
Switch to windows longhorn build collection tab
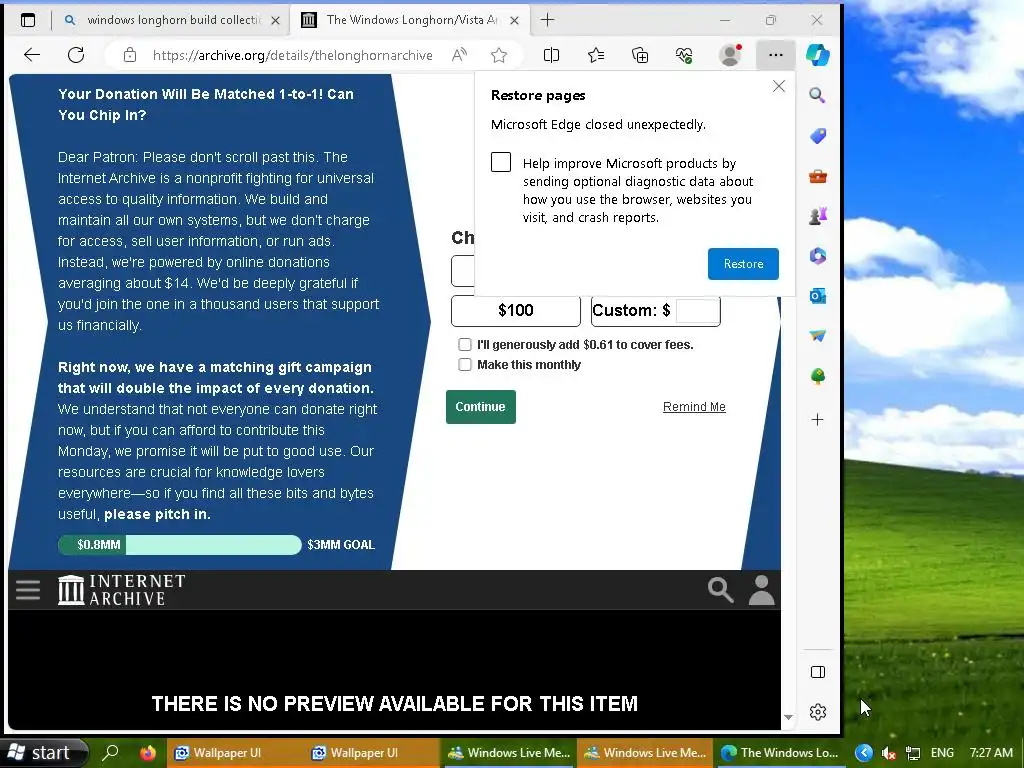point(172,20)
